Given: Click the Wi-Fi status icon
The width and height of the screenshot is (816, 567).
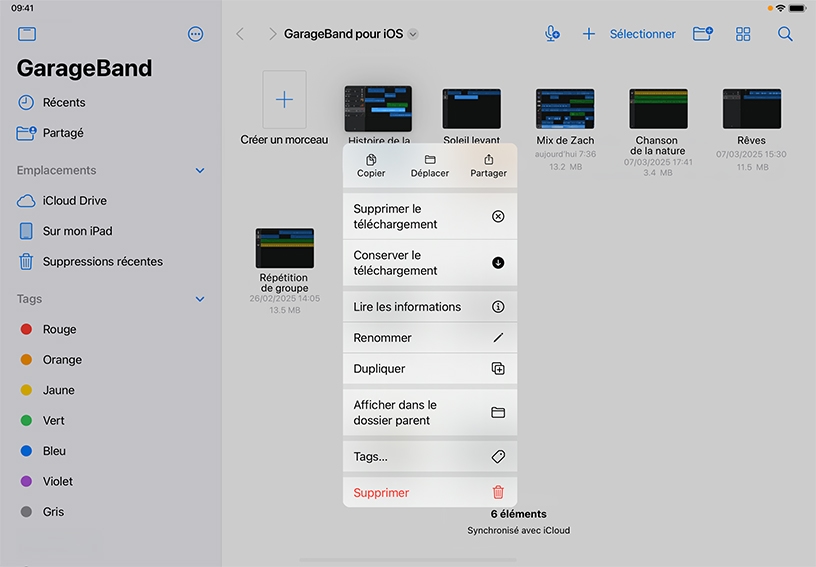Looking at the screenshot, I should pos(780,8).
